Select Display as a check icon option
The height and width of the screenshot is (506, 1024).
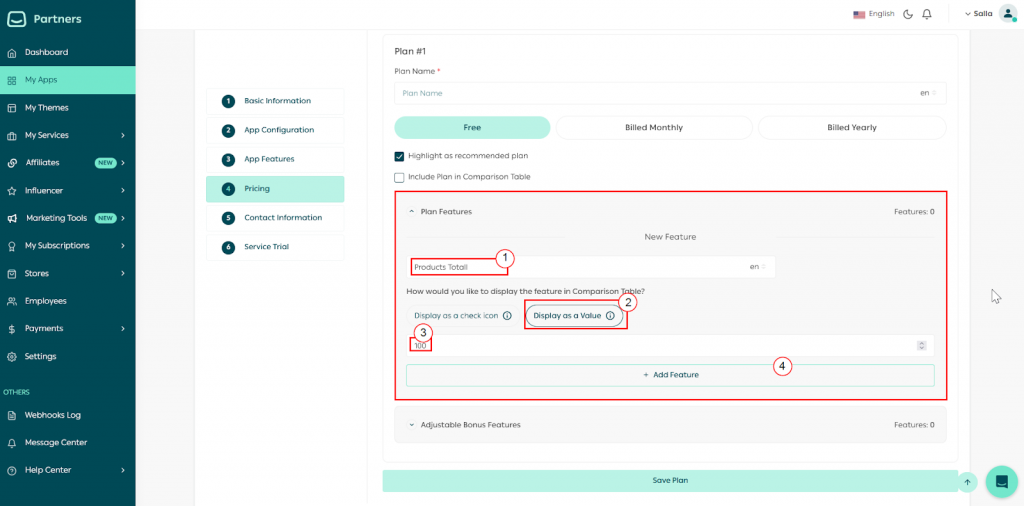(x=456, y=316)
